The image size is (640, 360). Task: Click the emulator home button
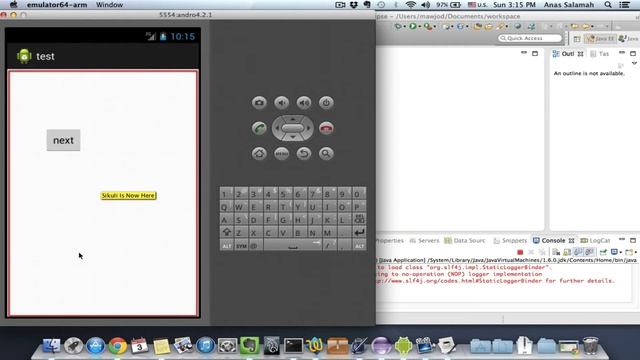259,153
